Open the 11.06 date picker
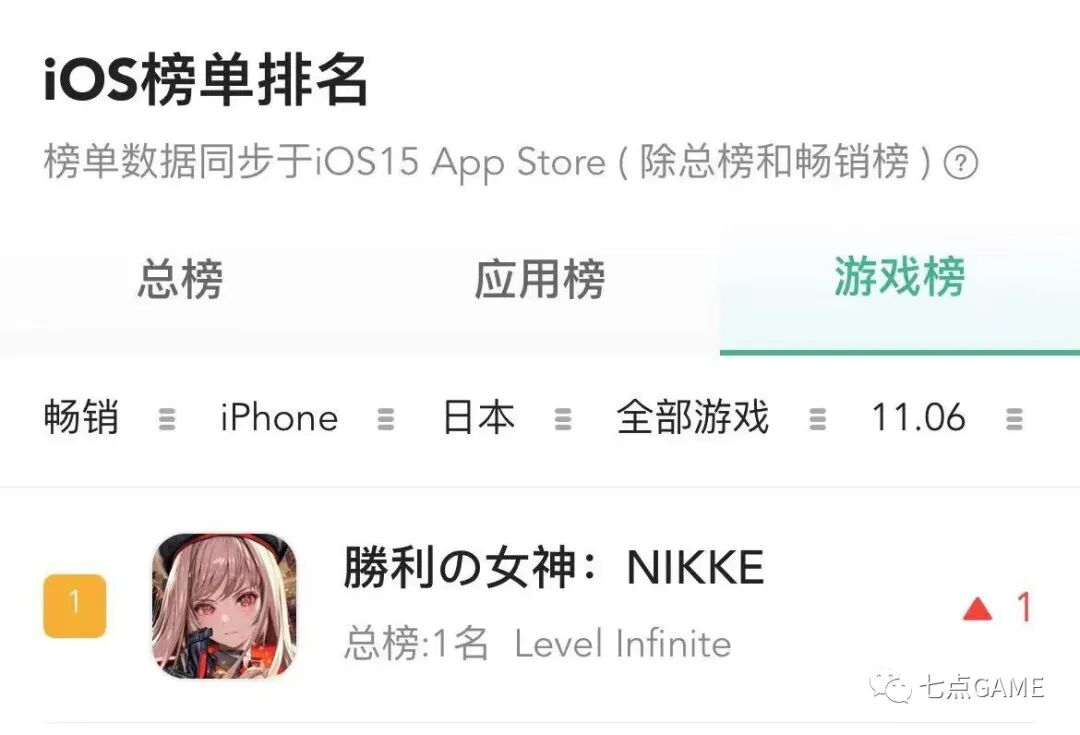The width and height of the screenshot is (1080, 735). pos(917,418)
